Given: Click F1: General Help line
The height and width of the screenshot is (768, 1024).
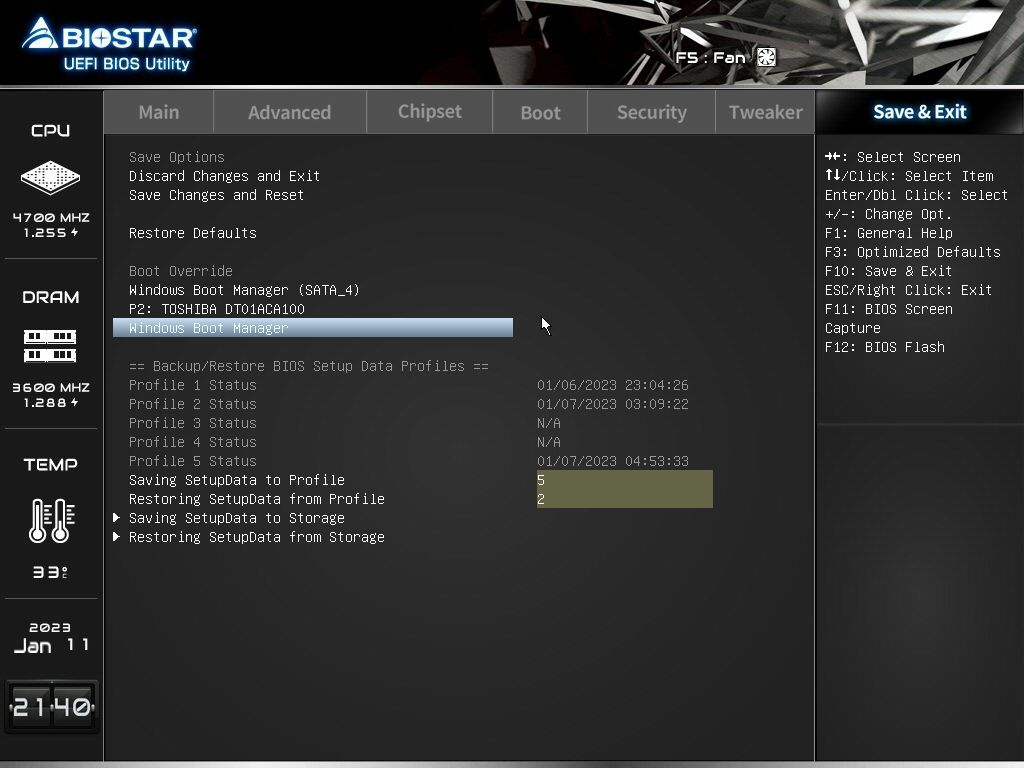Looking at the screenshot, I should 888,233.
